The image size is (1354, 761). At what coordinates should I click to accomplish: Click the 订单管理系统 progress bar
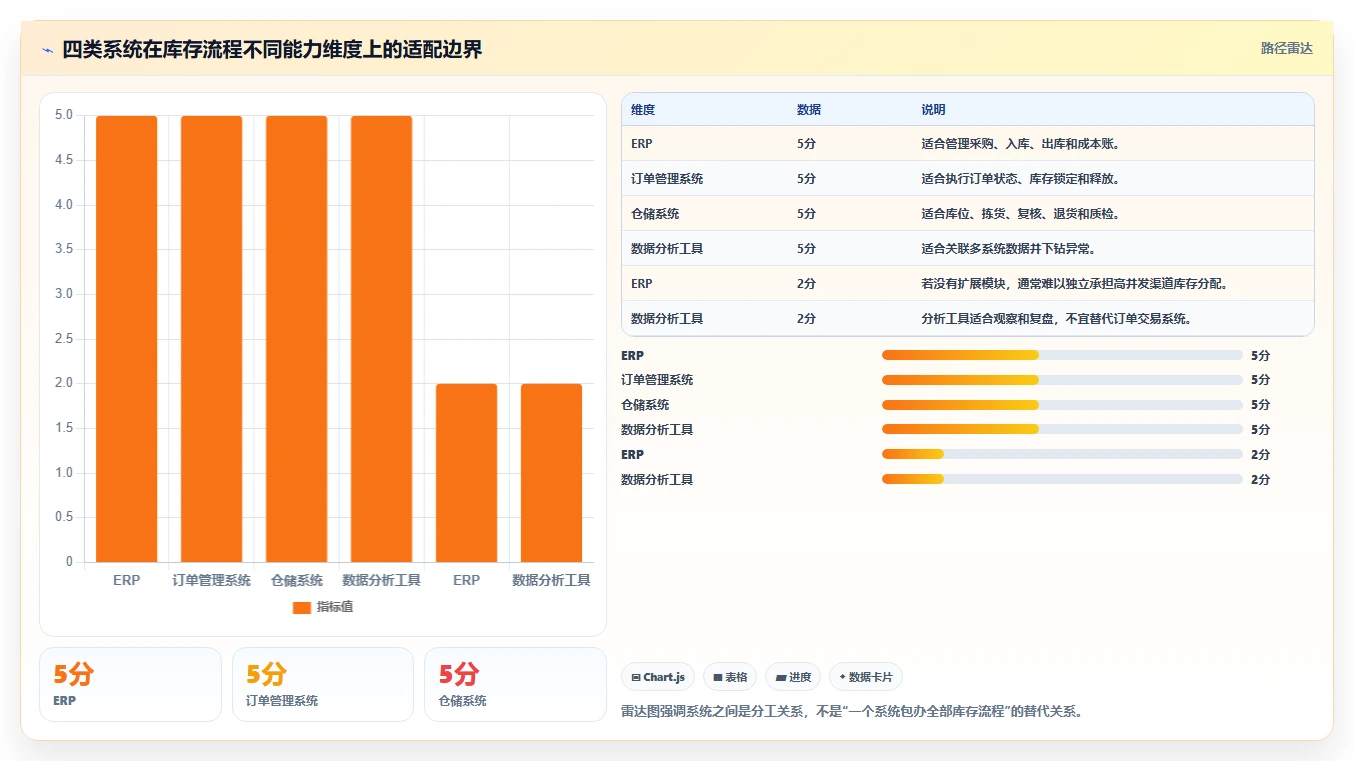pyautogui.click(x=1062, y=380)
